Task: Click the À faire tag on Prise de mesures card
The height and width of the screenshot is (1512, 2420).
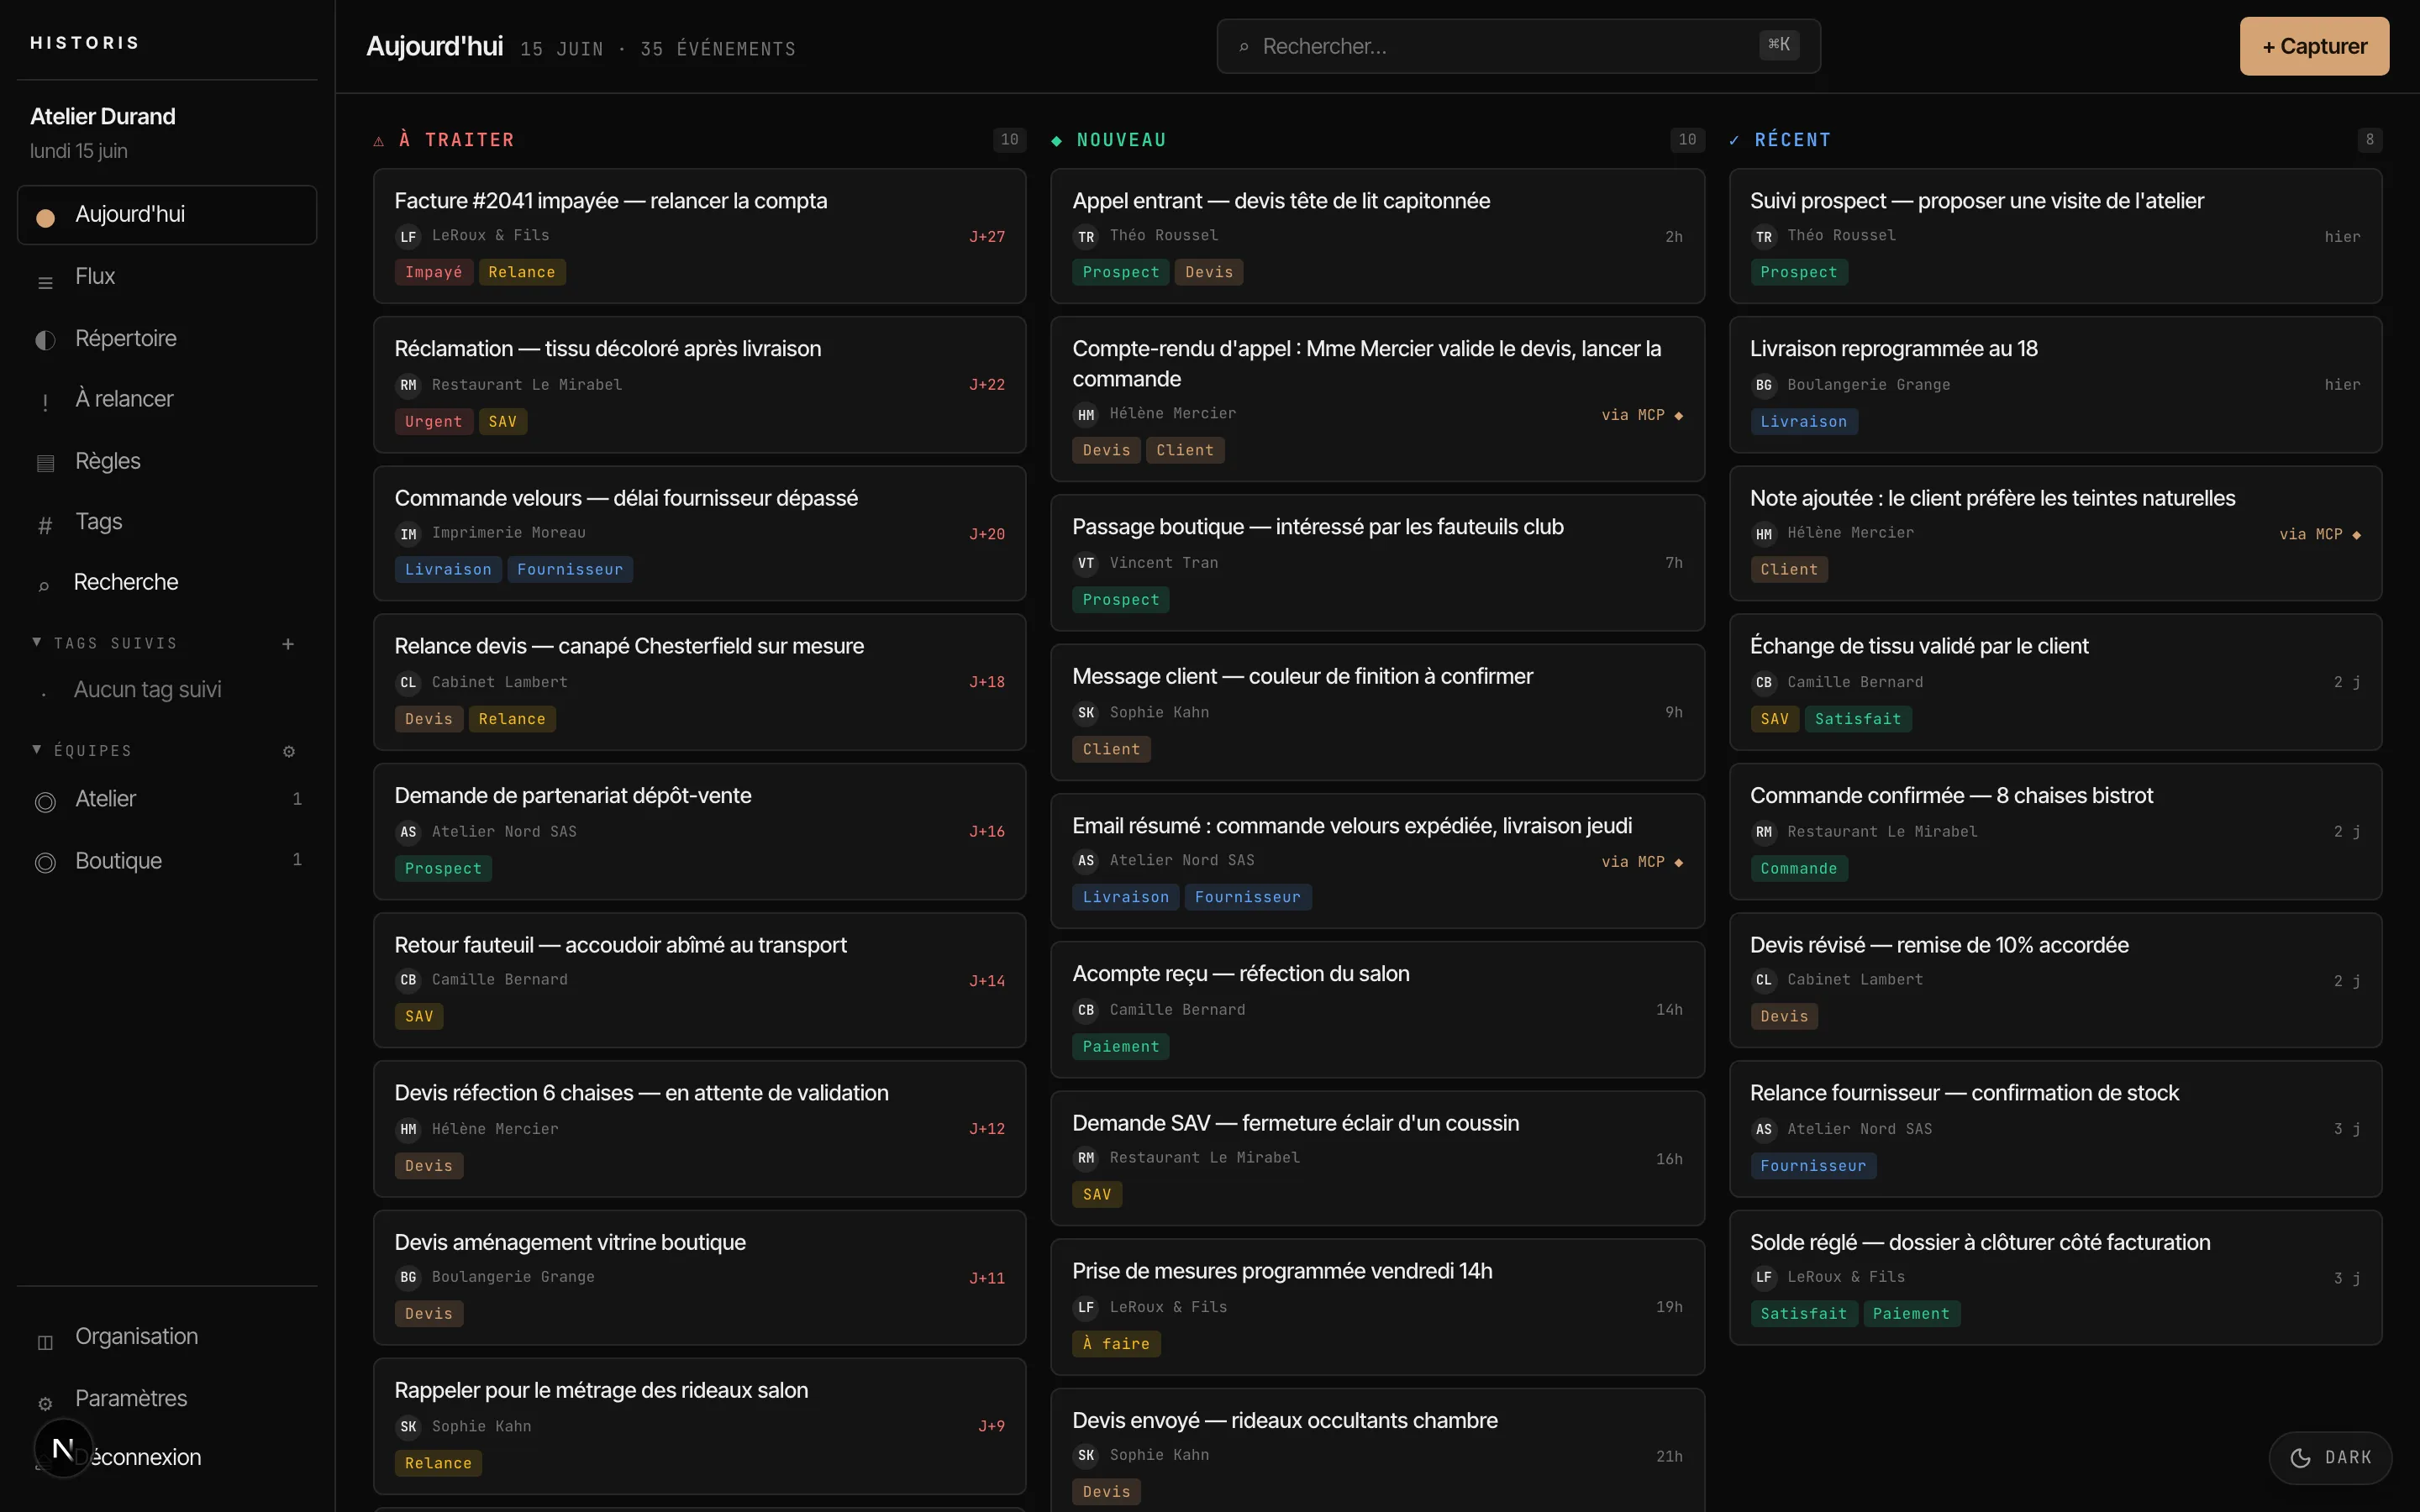Action: coord(1116,1344)
